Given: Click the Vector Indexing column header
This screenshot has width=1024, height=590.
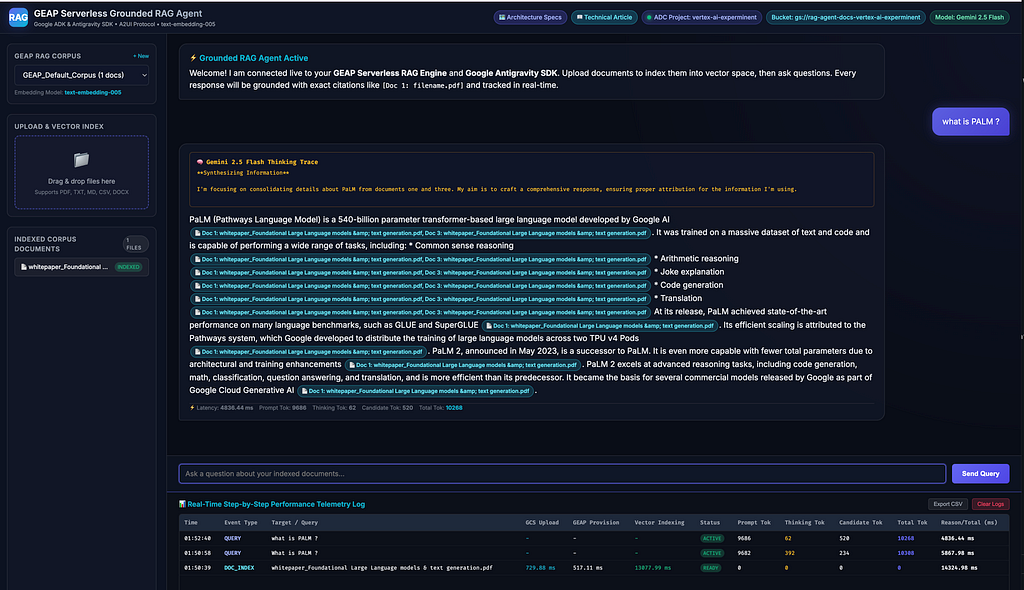Looking at the screenshot, I should coord(659,523).
